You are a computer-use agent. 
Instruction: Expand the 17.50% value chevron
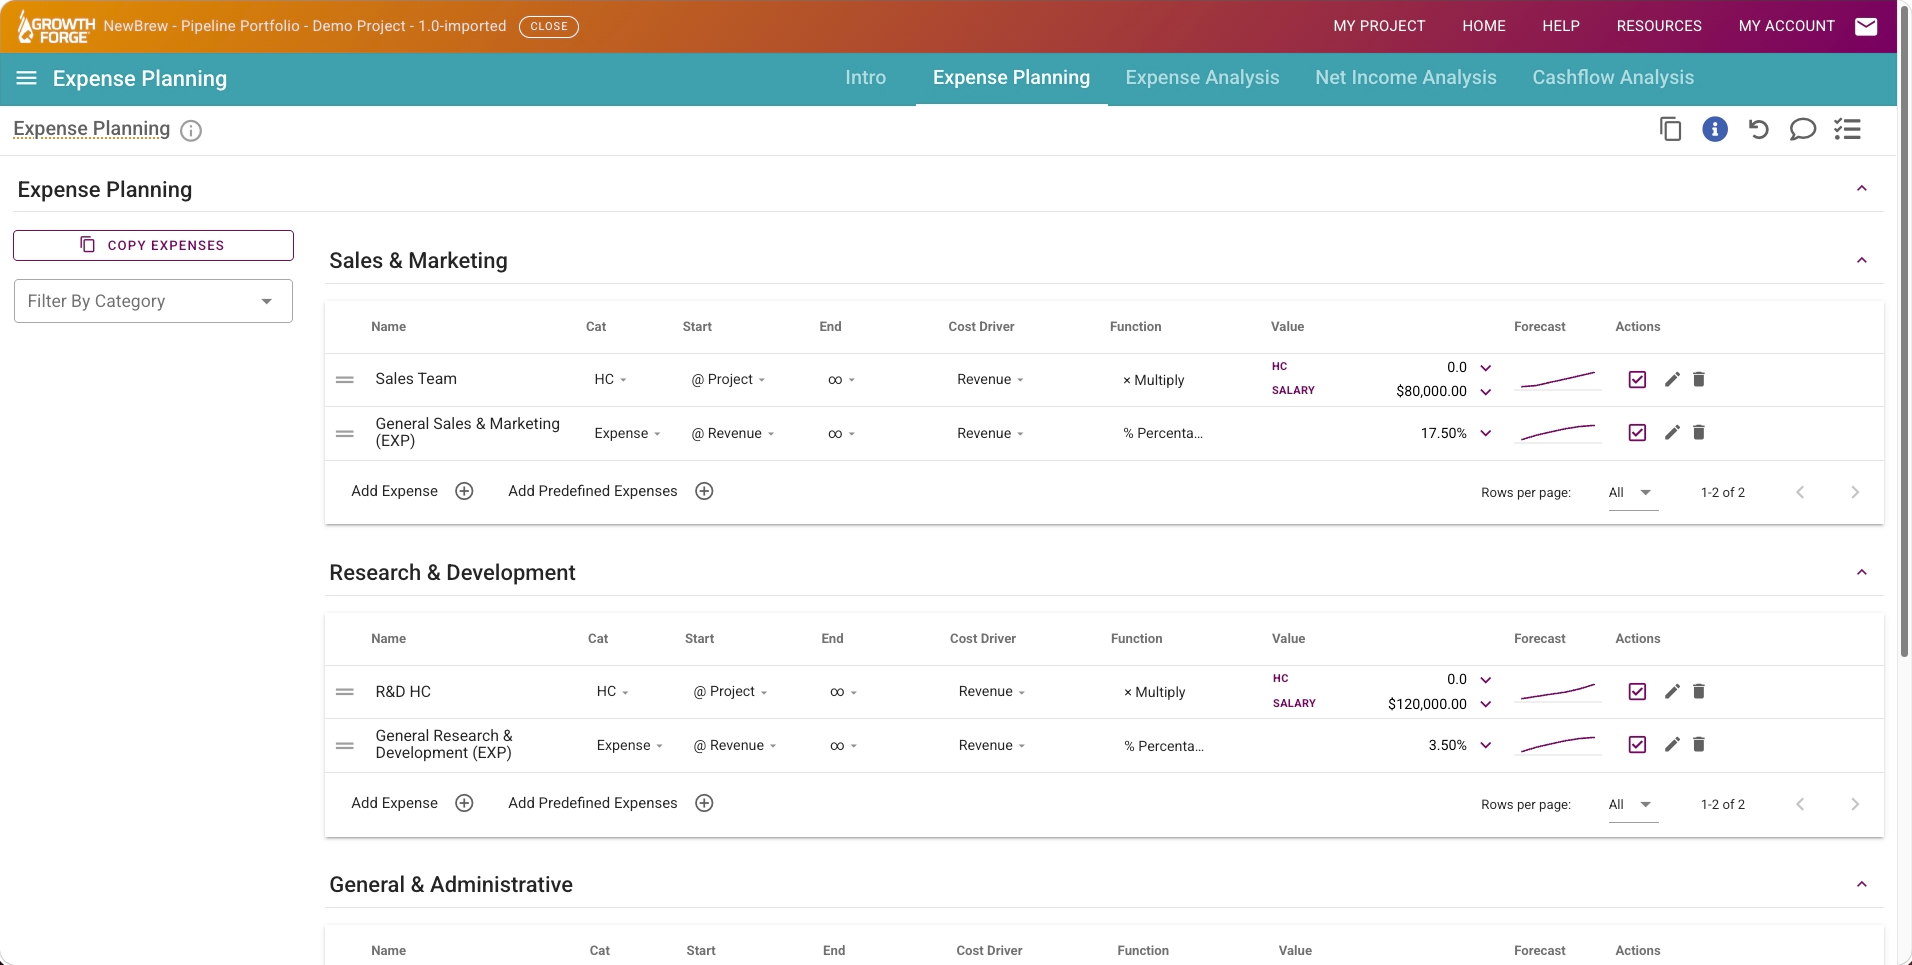(x=1486, y=433)
